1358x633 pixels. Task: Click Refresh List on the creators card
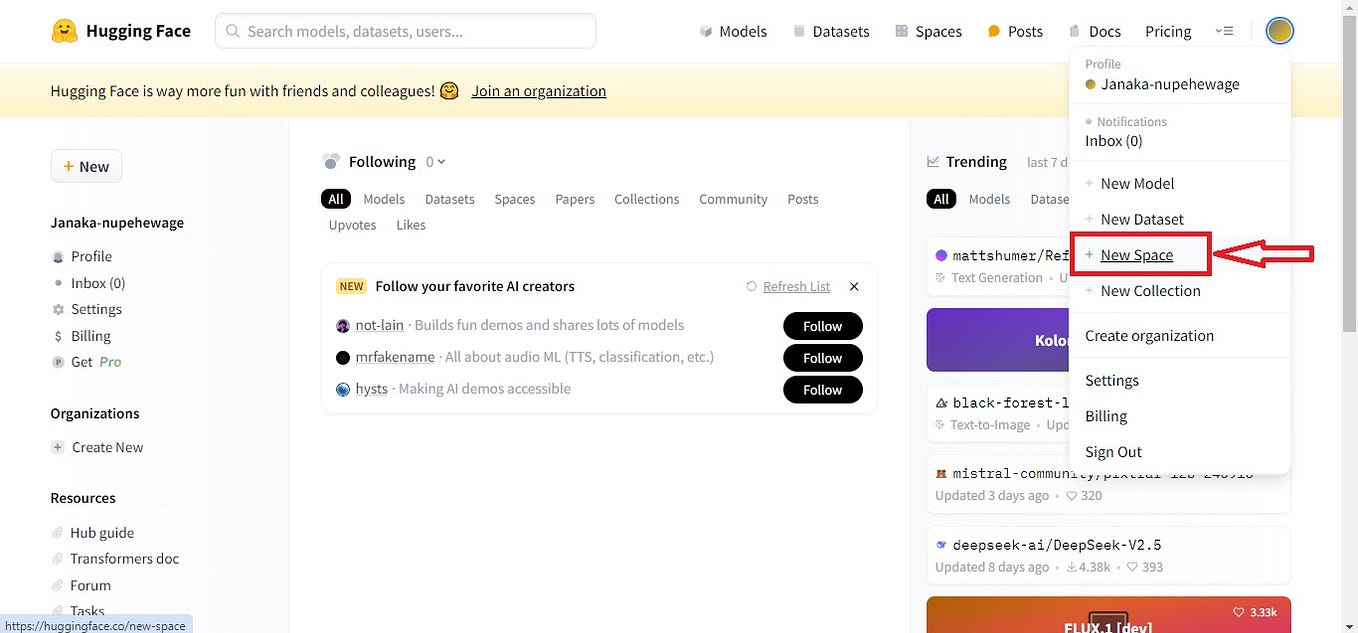pyautogui.click(x=795, y=286)
